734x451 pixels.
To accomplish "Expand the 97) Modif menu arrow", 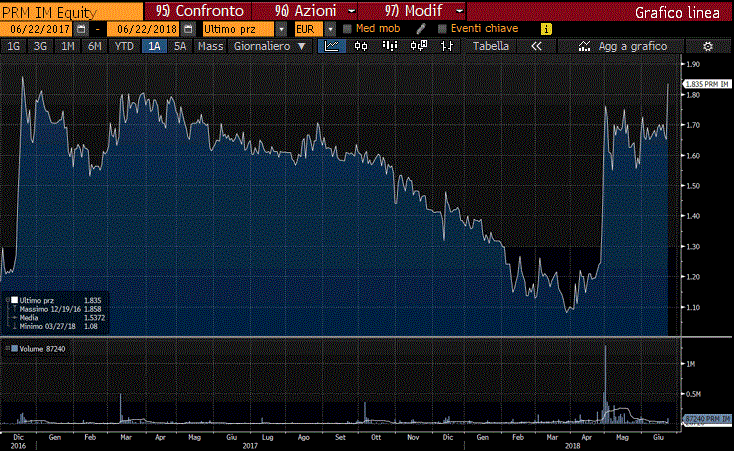I will point(460,11).
